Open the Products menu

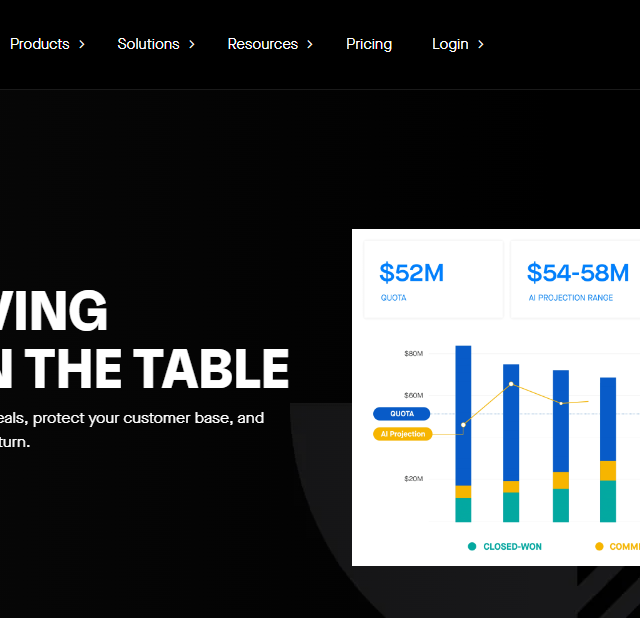tap(40, 44)
